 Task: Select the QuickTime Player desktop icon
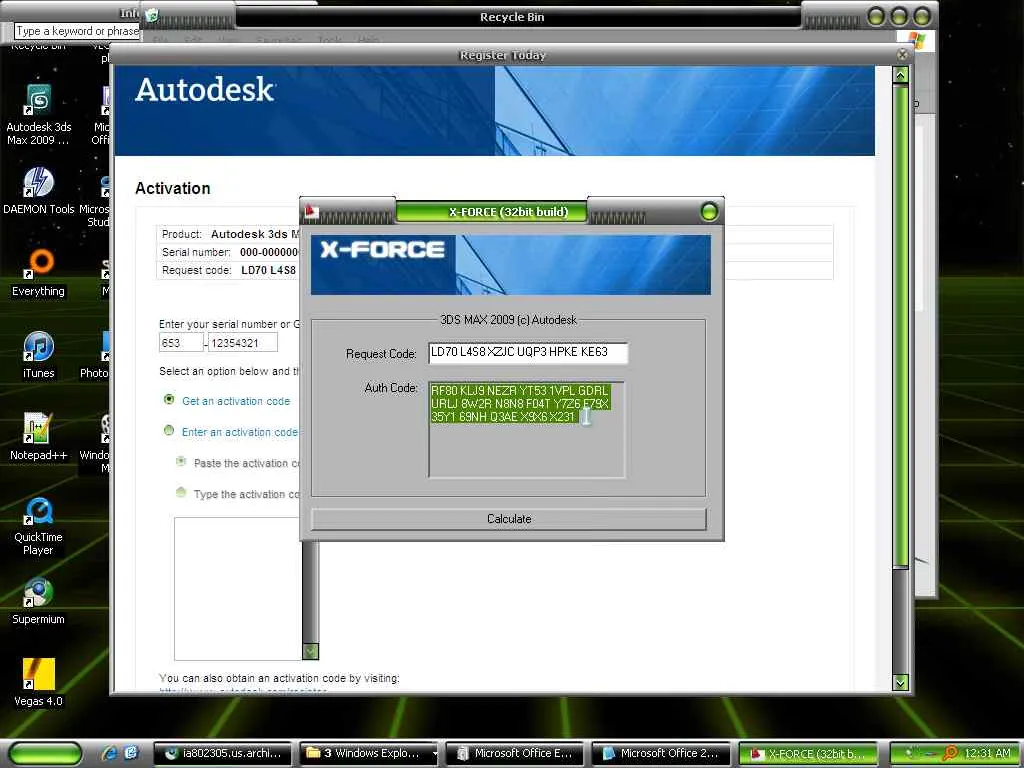click(x=39, y=526)
